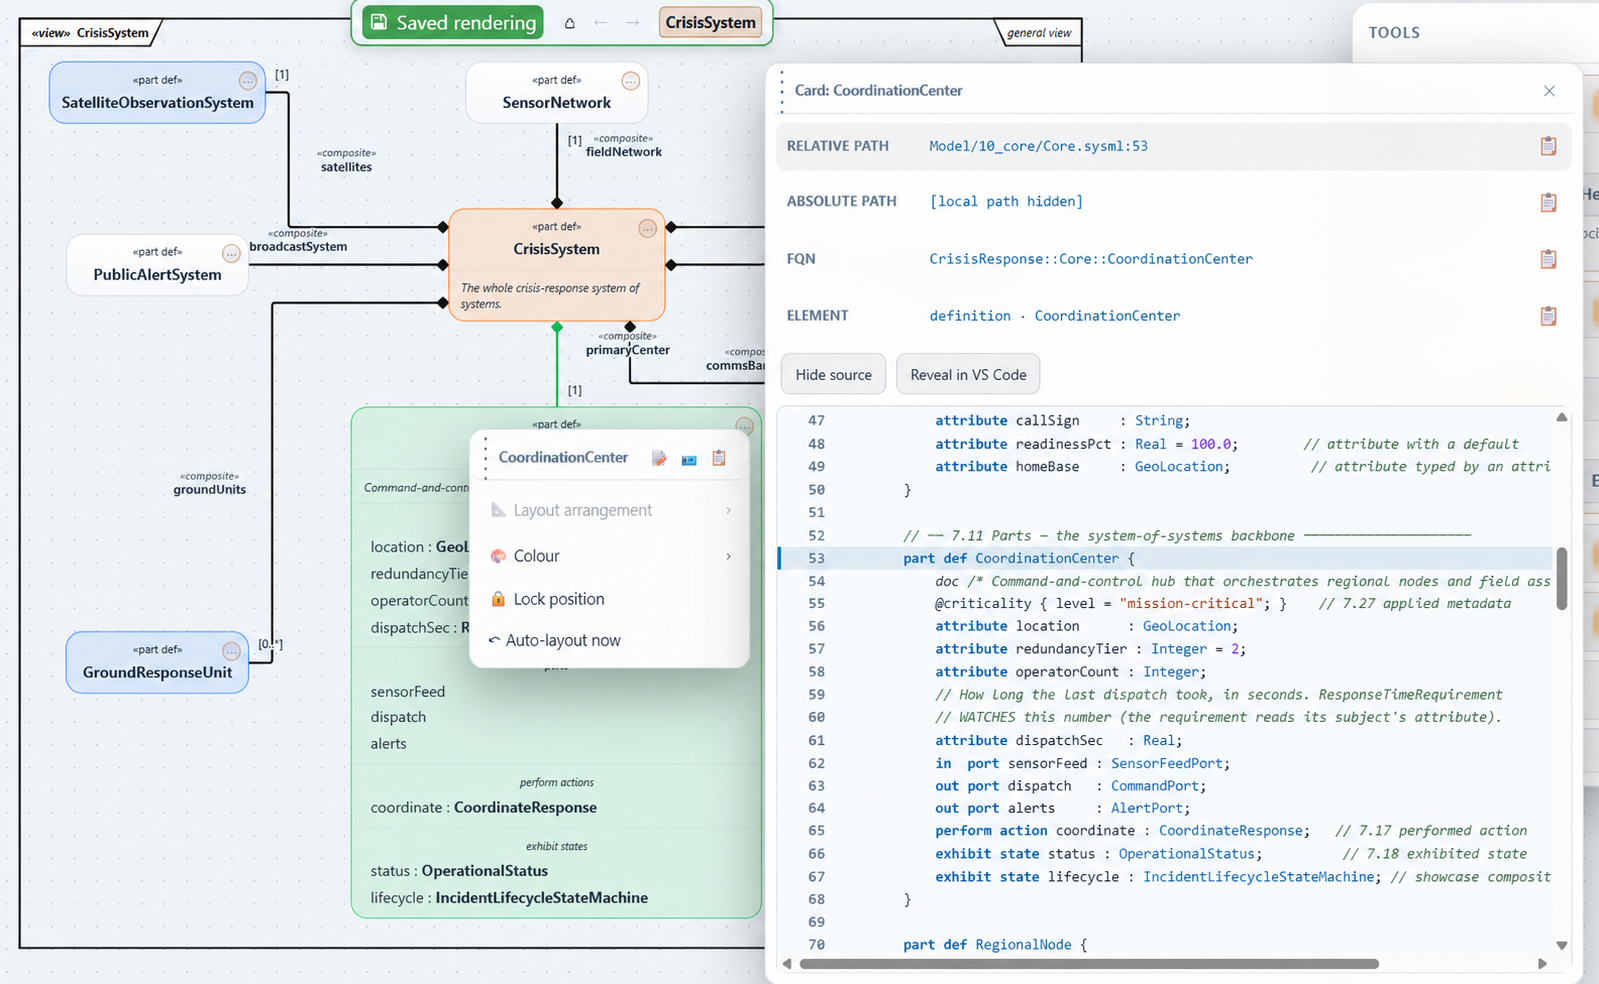
Task: Click the forward arrow in the breadcrumb bar
Action: pos(632,22)
